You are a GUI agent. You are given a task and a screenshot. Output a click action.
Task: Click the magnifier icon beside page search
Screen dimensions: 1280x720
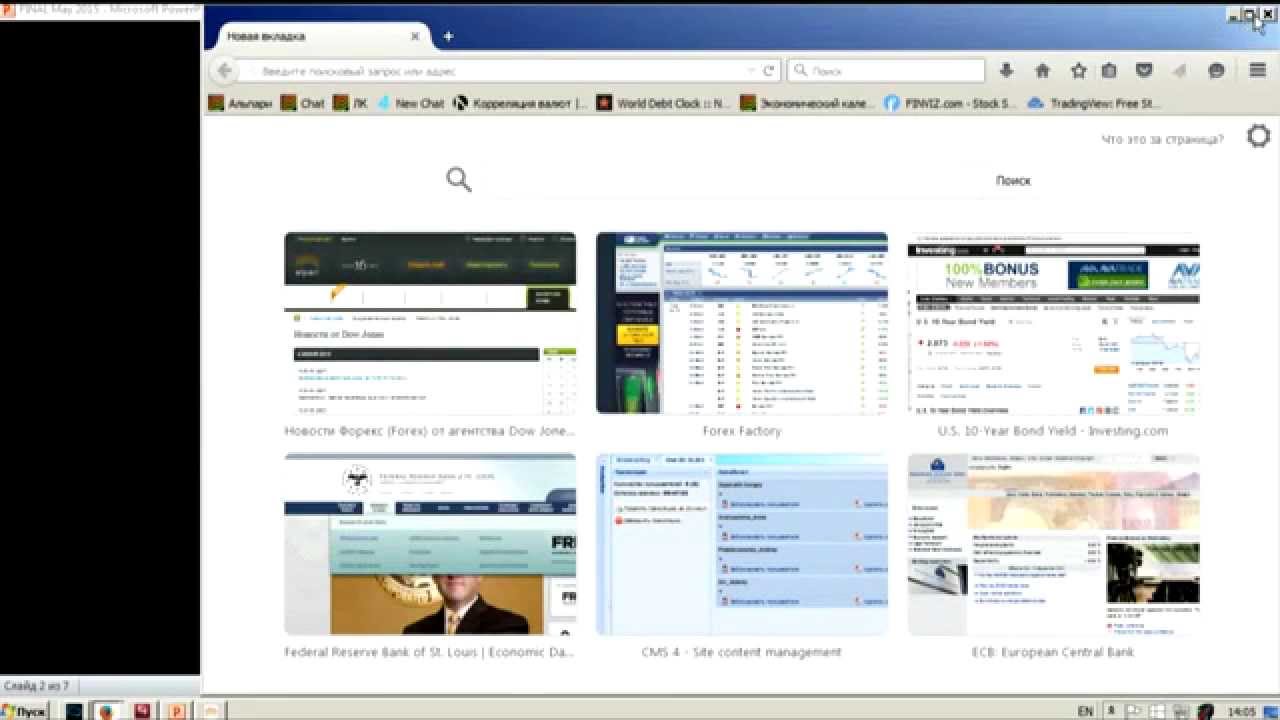coord(459,180)
